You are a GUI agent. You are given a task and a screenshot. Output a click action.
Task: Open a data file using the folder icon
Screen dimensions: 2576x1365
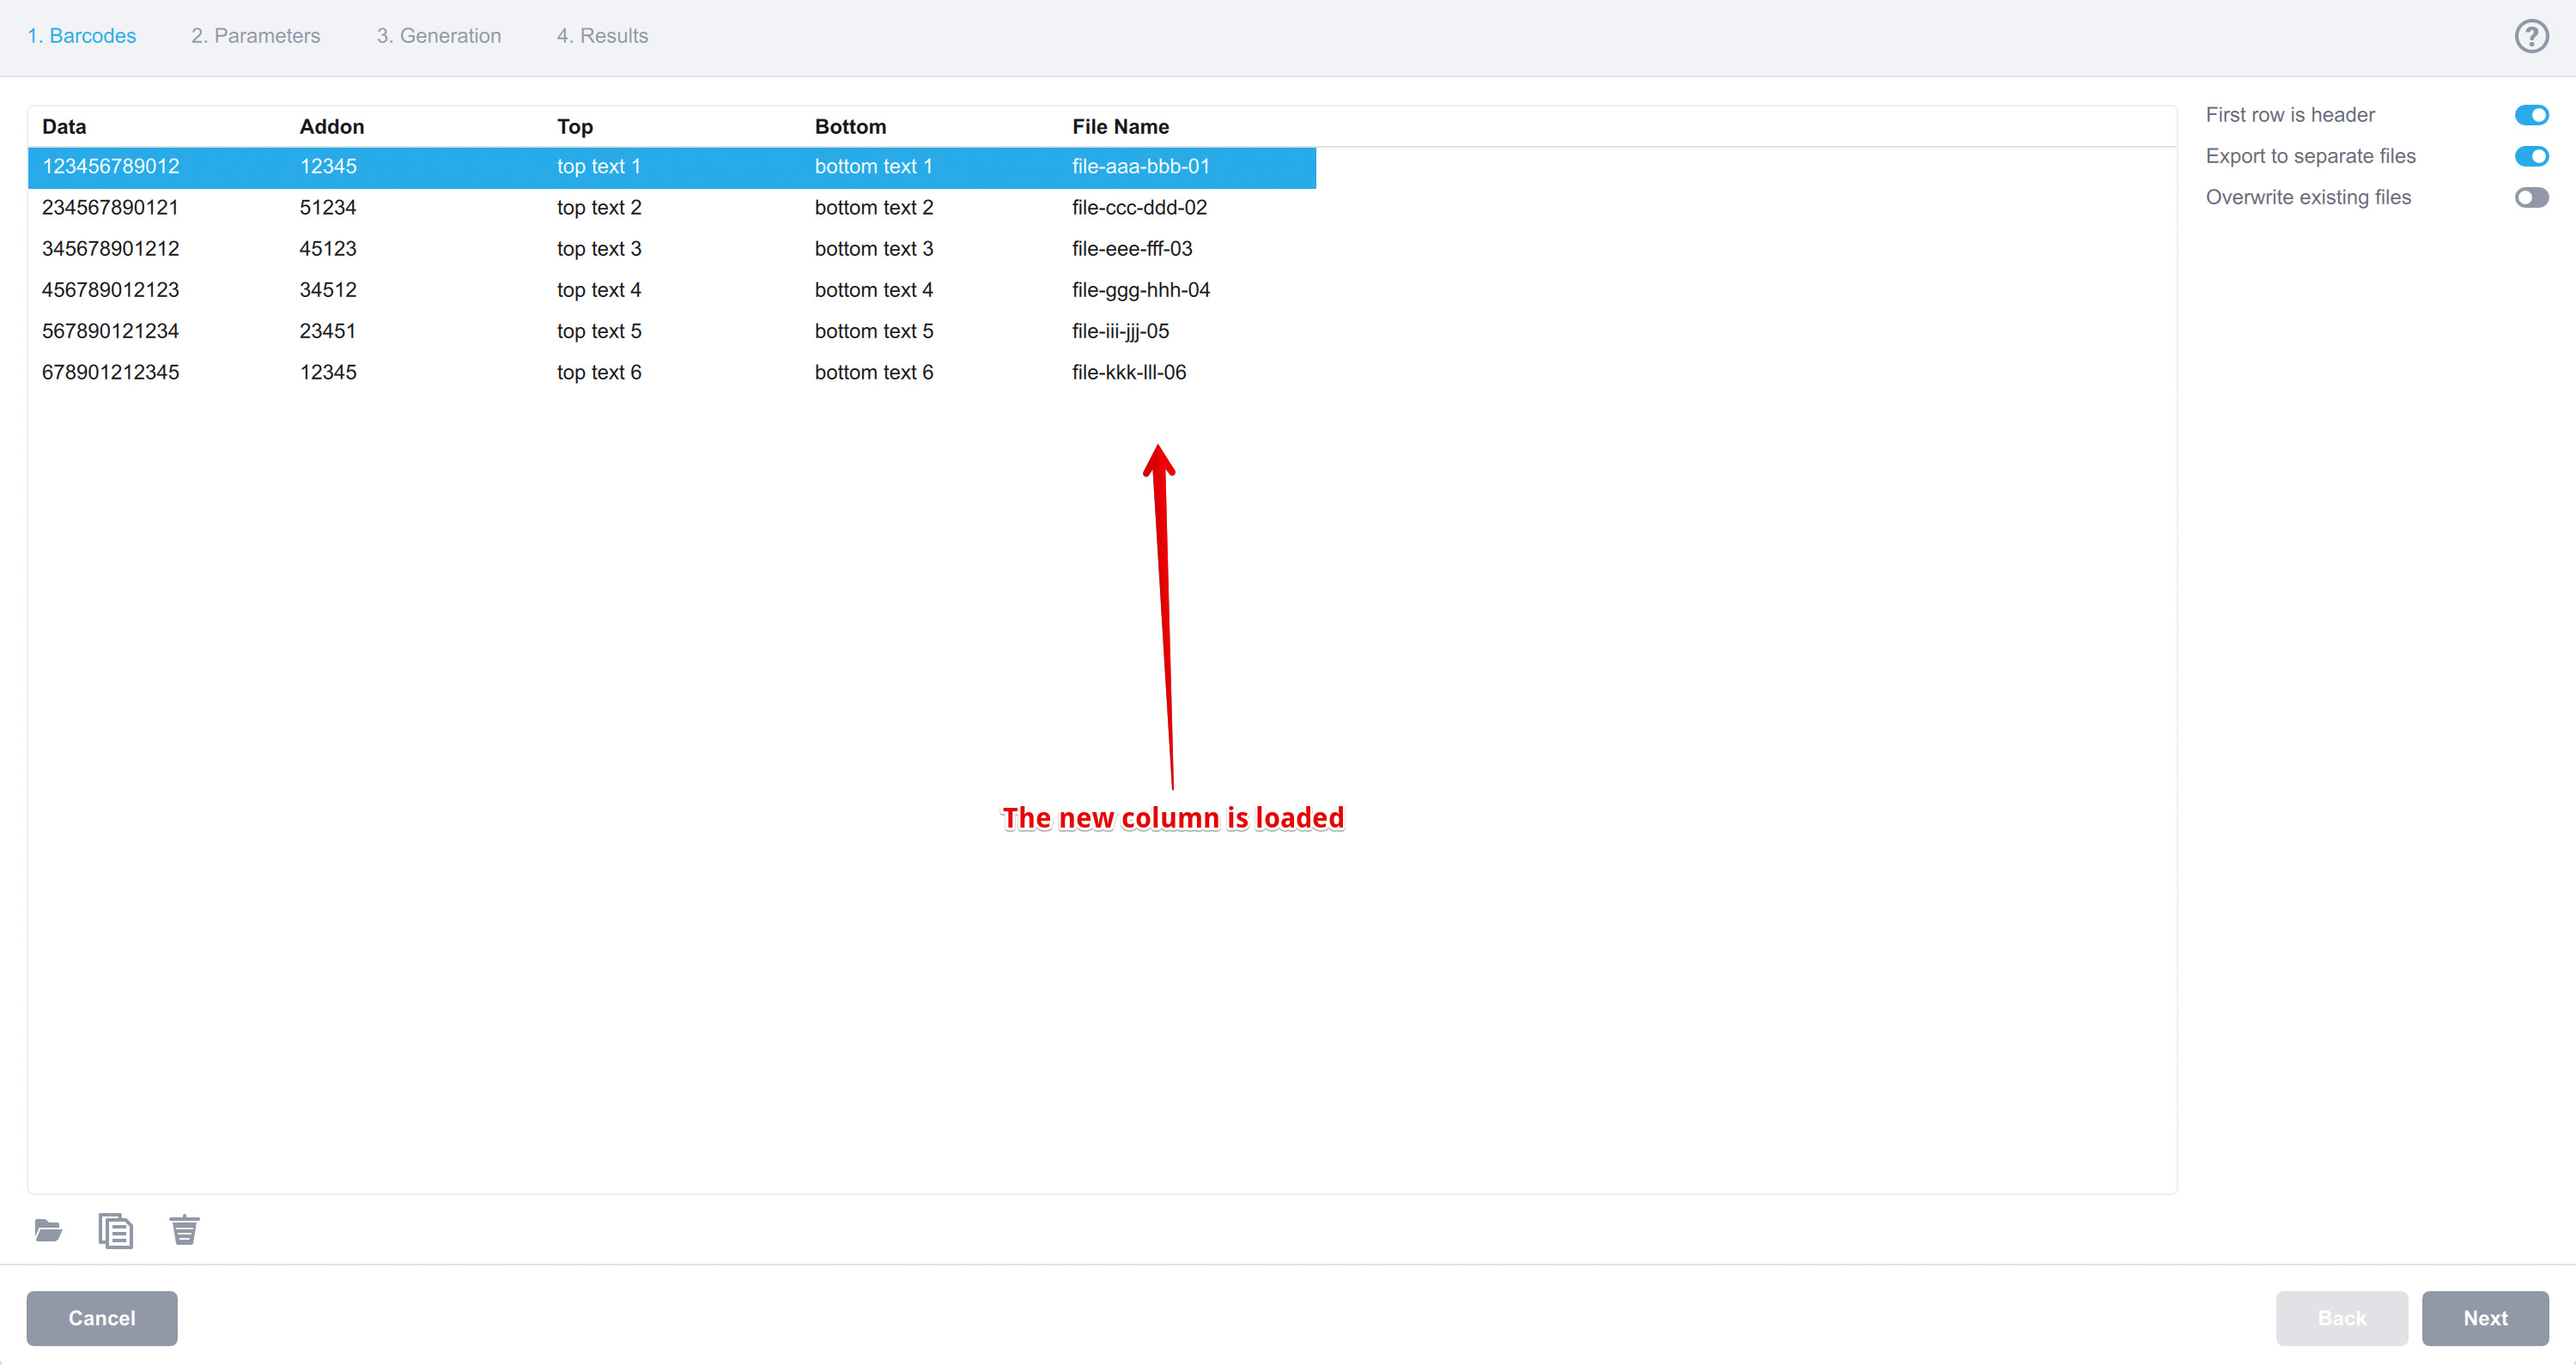[47, 1229]
